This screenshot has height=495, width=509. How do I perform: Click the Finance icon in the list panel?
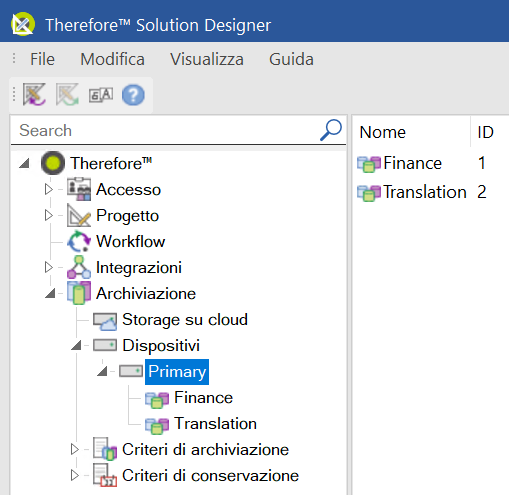[x=369, y=164]
